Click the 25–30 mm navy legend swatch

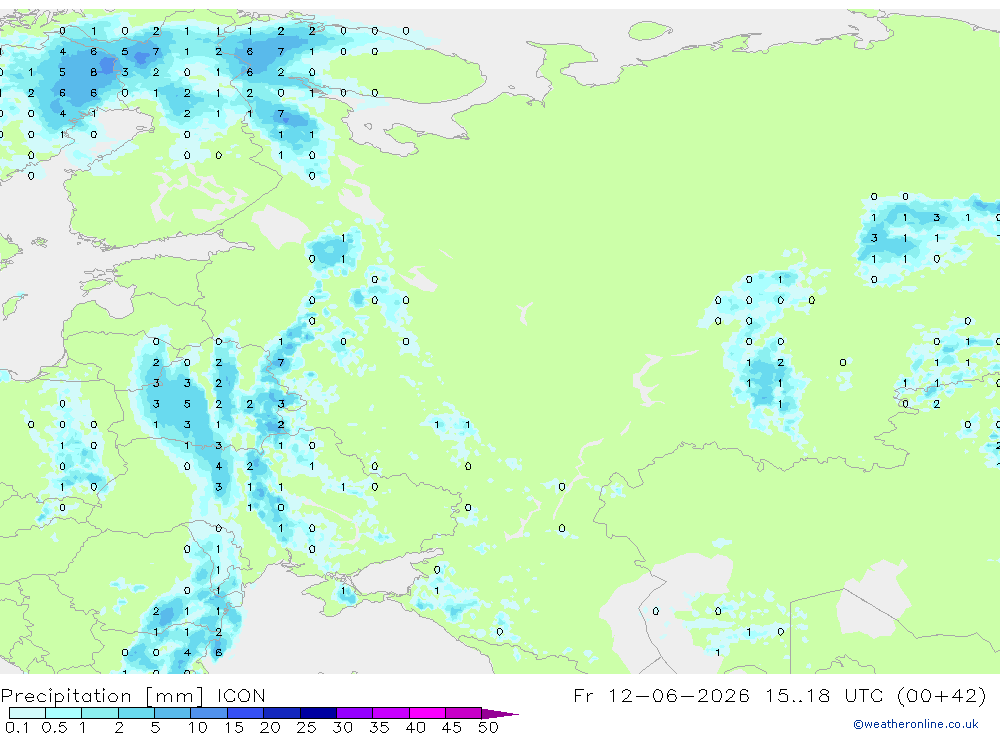pos(318,713)
